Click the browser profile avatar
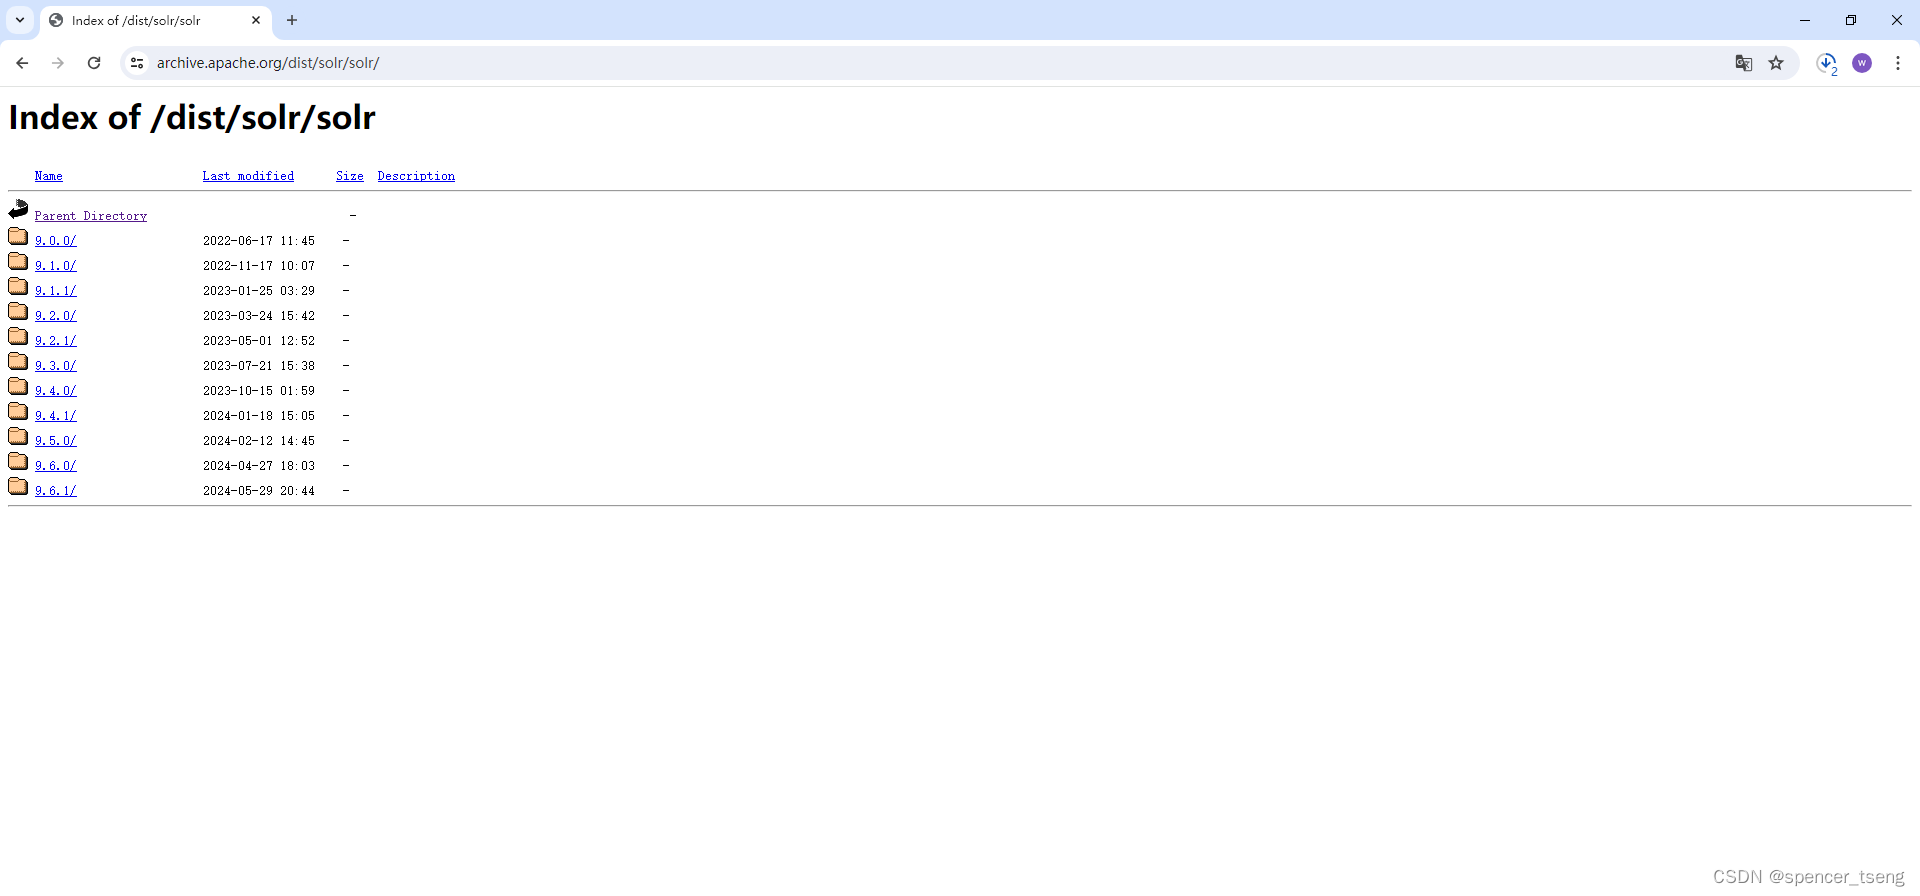The width and height of the screenshot is (1920, 896). [1862, 62]
